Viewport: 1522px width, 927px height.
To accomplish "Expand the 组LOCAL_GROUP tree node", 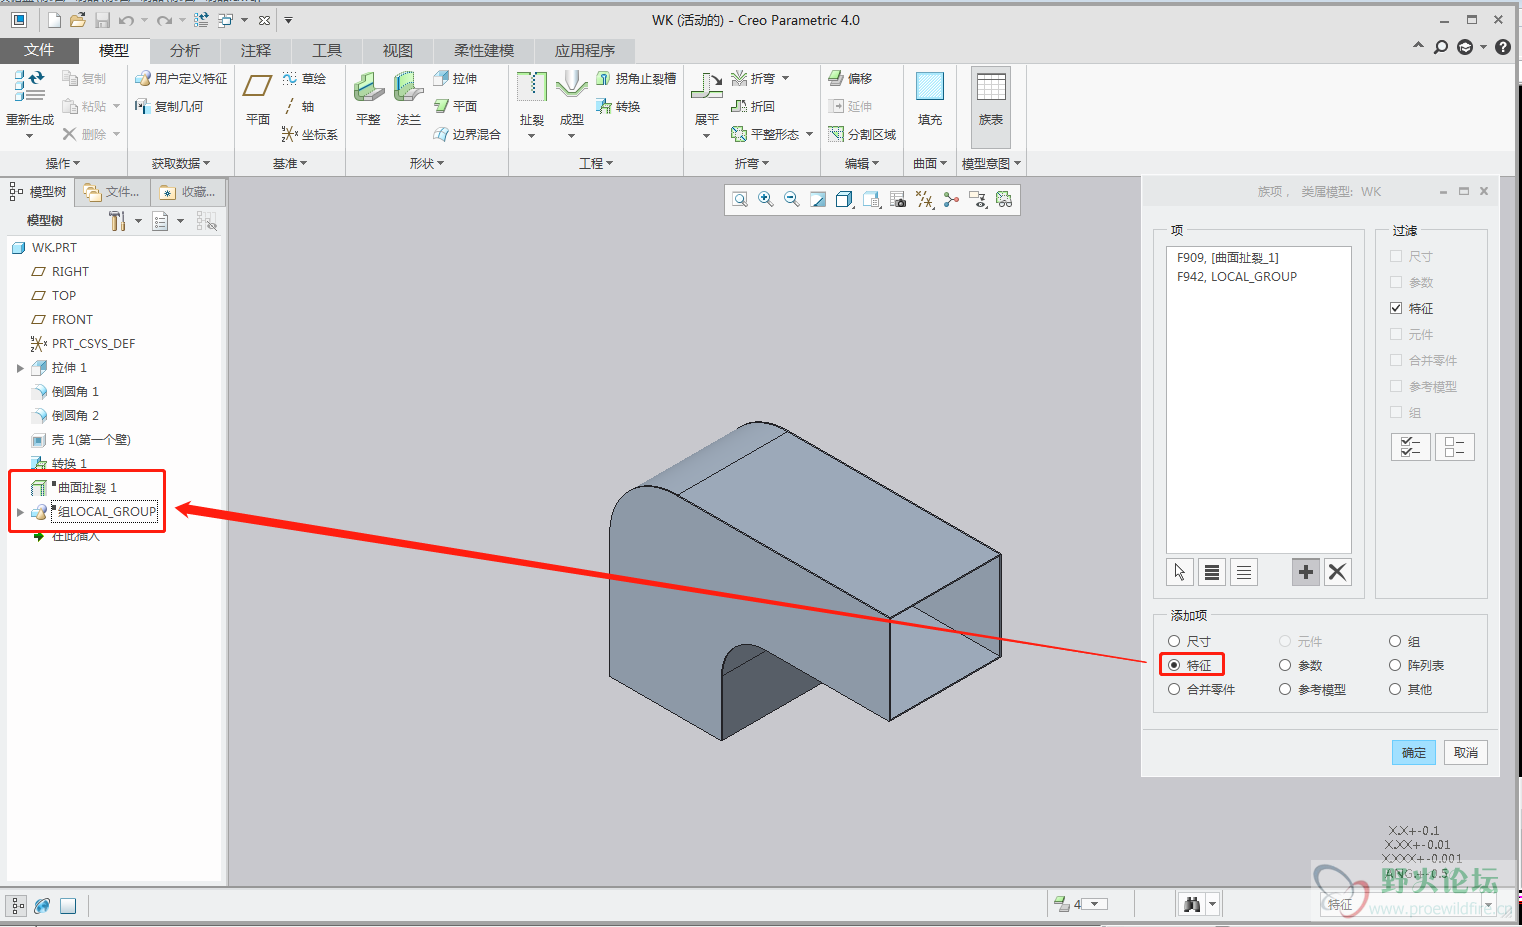I will [x=20, y=512].
